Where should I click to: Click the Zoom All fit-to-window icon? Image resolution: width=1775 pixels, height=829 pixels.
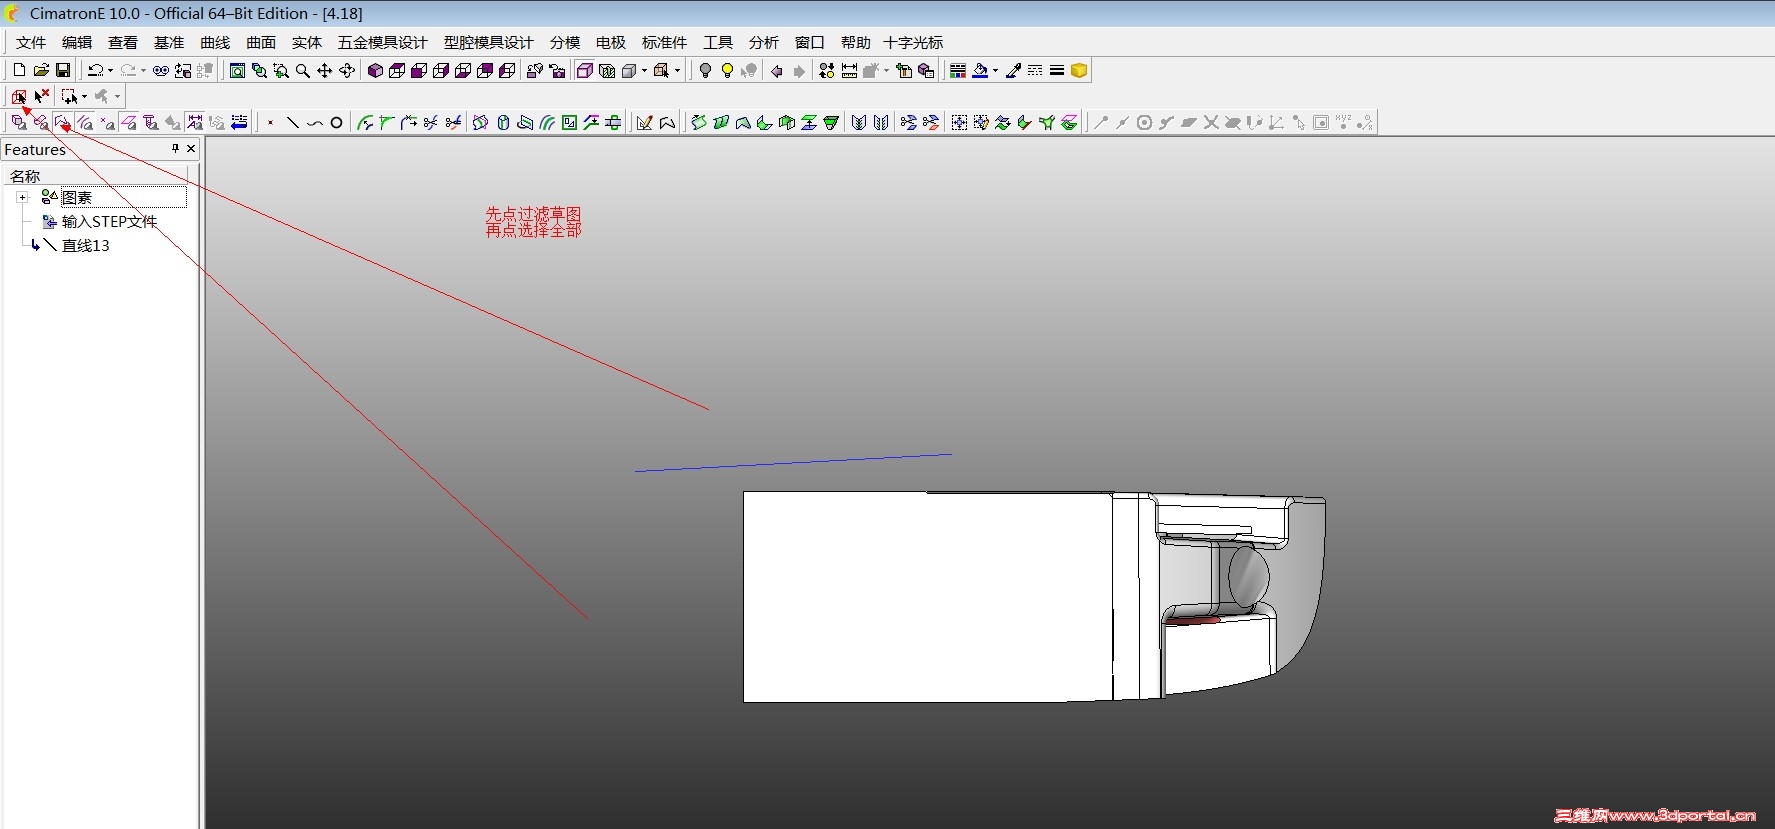[x=237, y=70]
